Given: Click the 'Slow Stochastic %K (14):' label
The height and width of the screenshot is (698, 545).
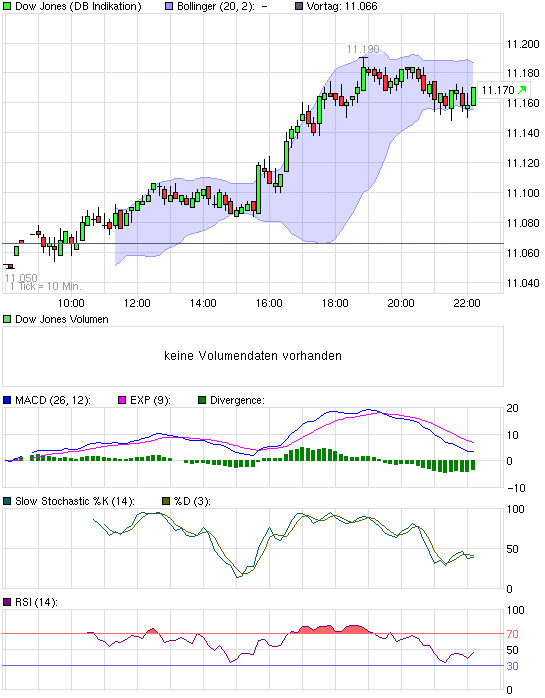Looking at the screenshot, I should [x=75, y=501].
